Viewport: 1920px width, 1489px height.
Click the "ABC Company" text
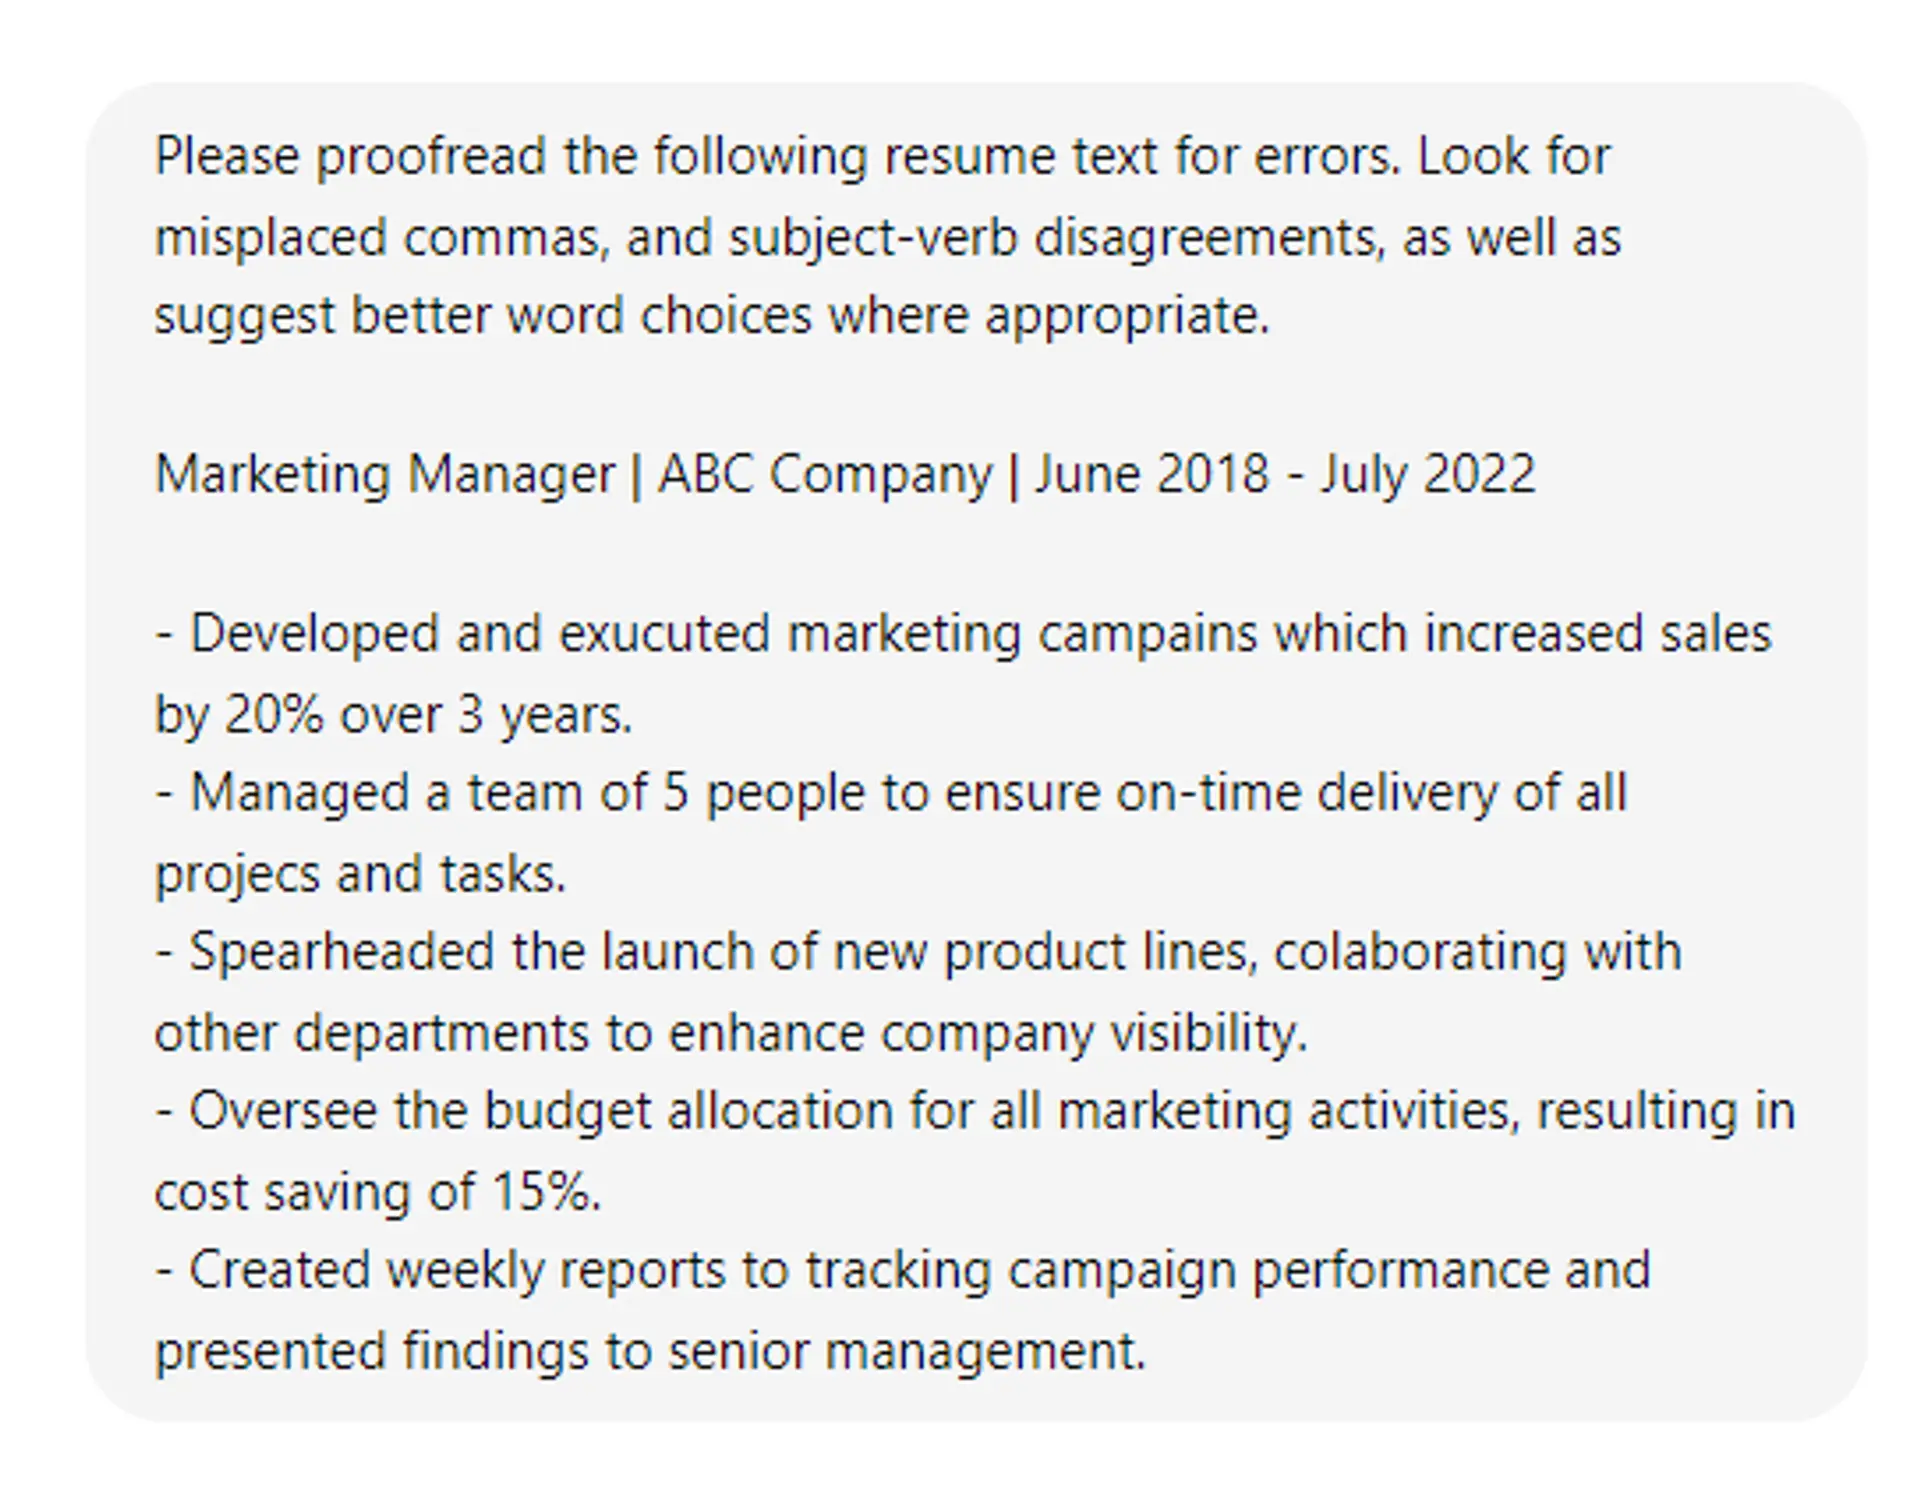[824, 474]
